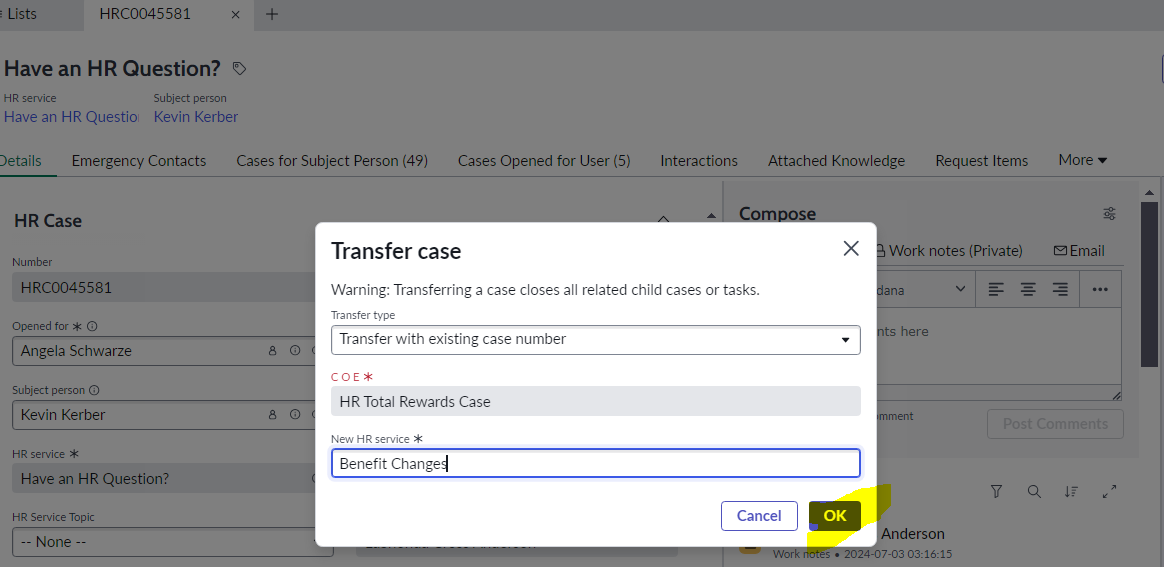
Task: Click the comment box resize handle
Action: (1116, 396)
